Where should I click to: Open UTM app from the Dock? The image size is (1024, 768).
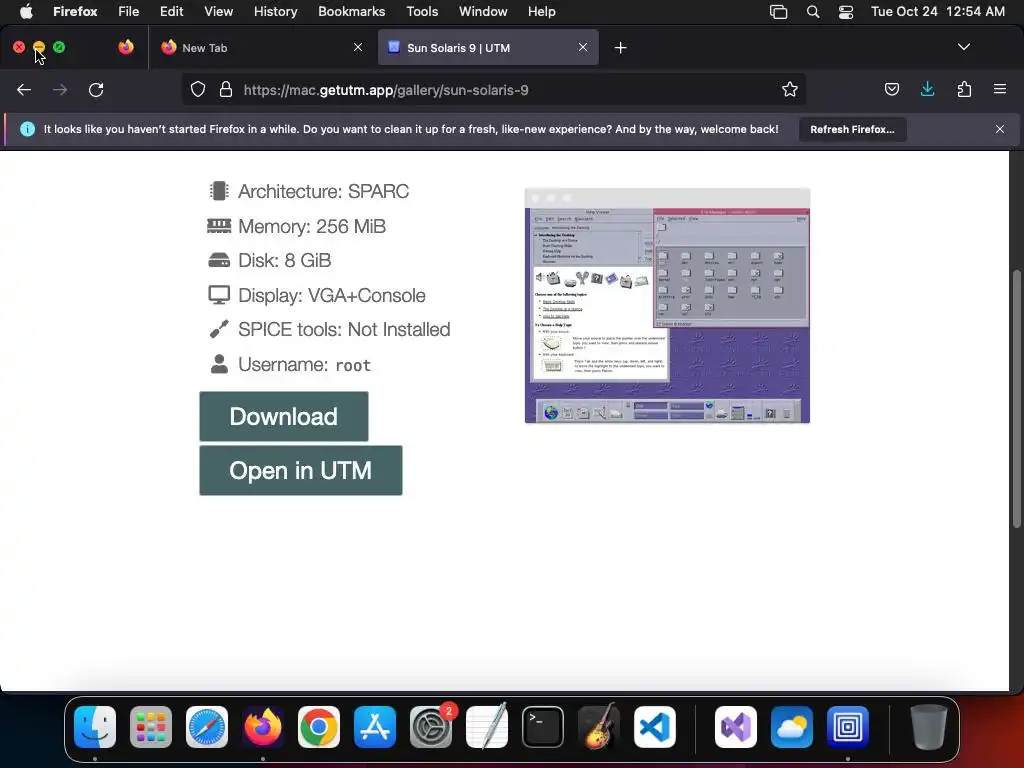[848, 727]
